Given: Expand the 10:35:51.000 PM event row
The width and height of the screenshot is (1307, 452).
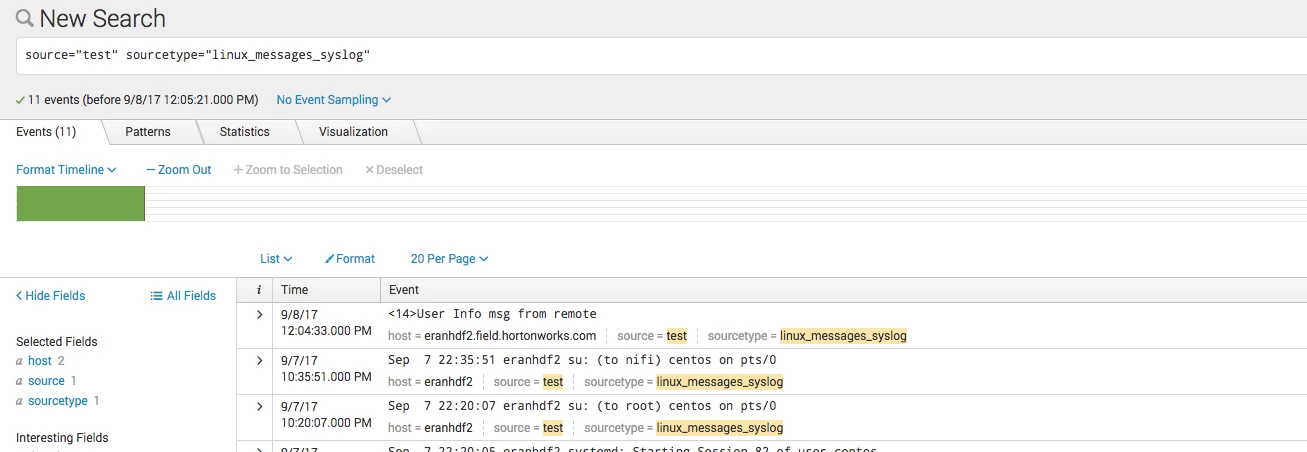Looking at the screenshot, I should (x=259, y=361).
